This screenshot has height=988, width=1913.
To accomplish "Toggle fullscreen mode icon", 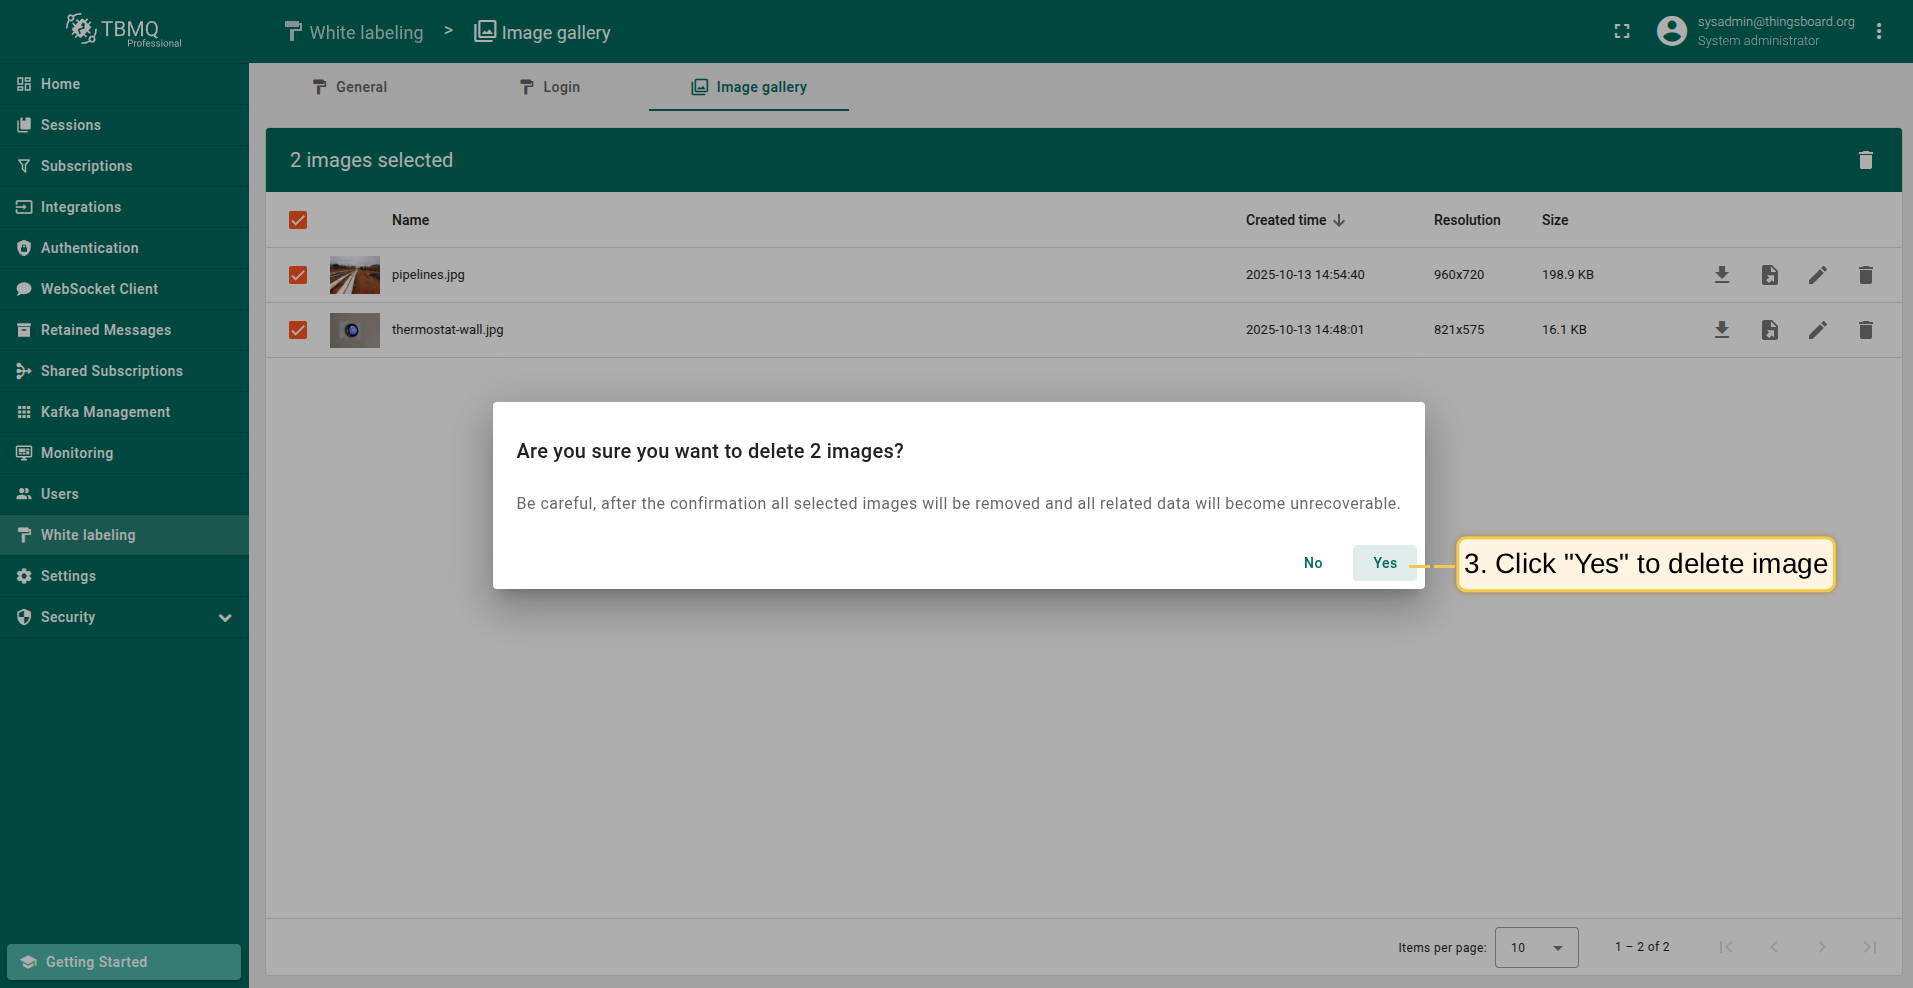I will click(x=1622, y=32).
